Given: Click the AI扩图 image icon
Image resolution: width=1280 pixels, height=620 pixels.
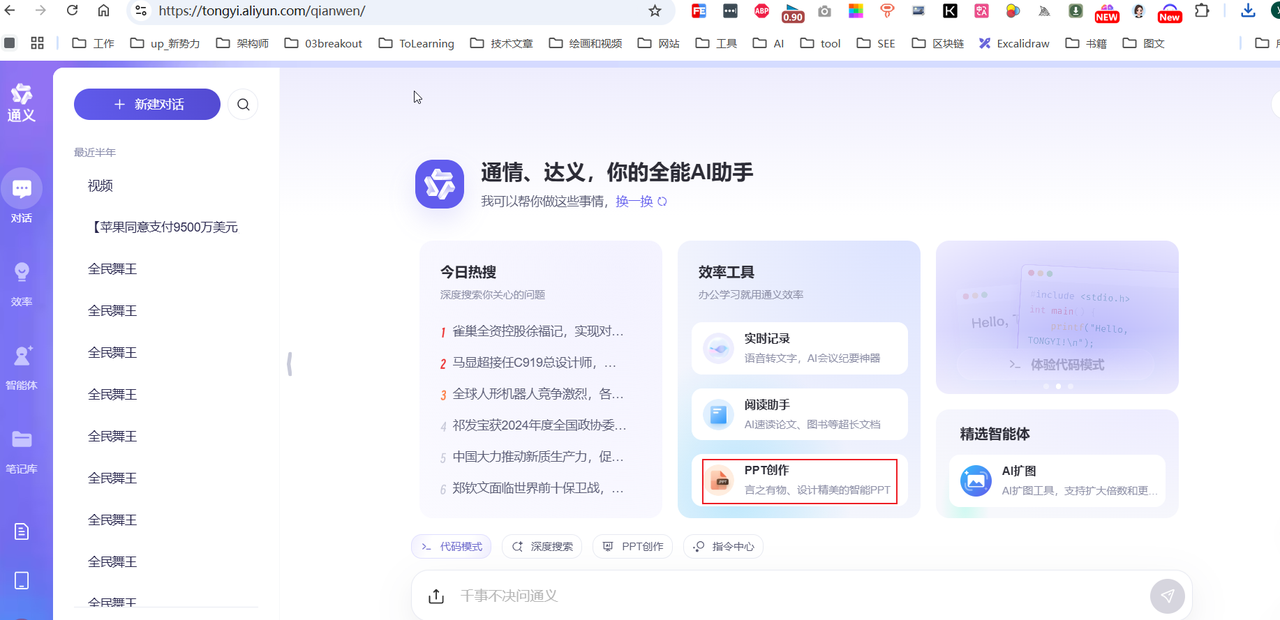Looking at the screenshot, I should (976, 480).
